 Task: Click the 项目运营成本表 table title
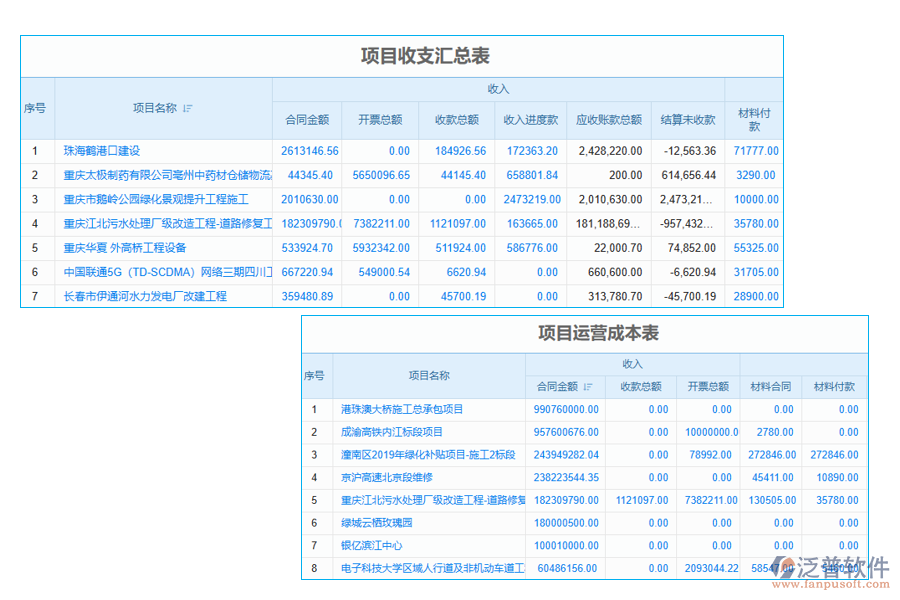[x=597, y=334]
